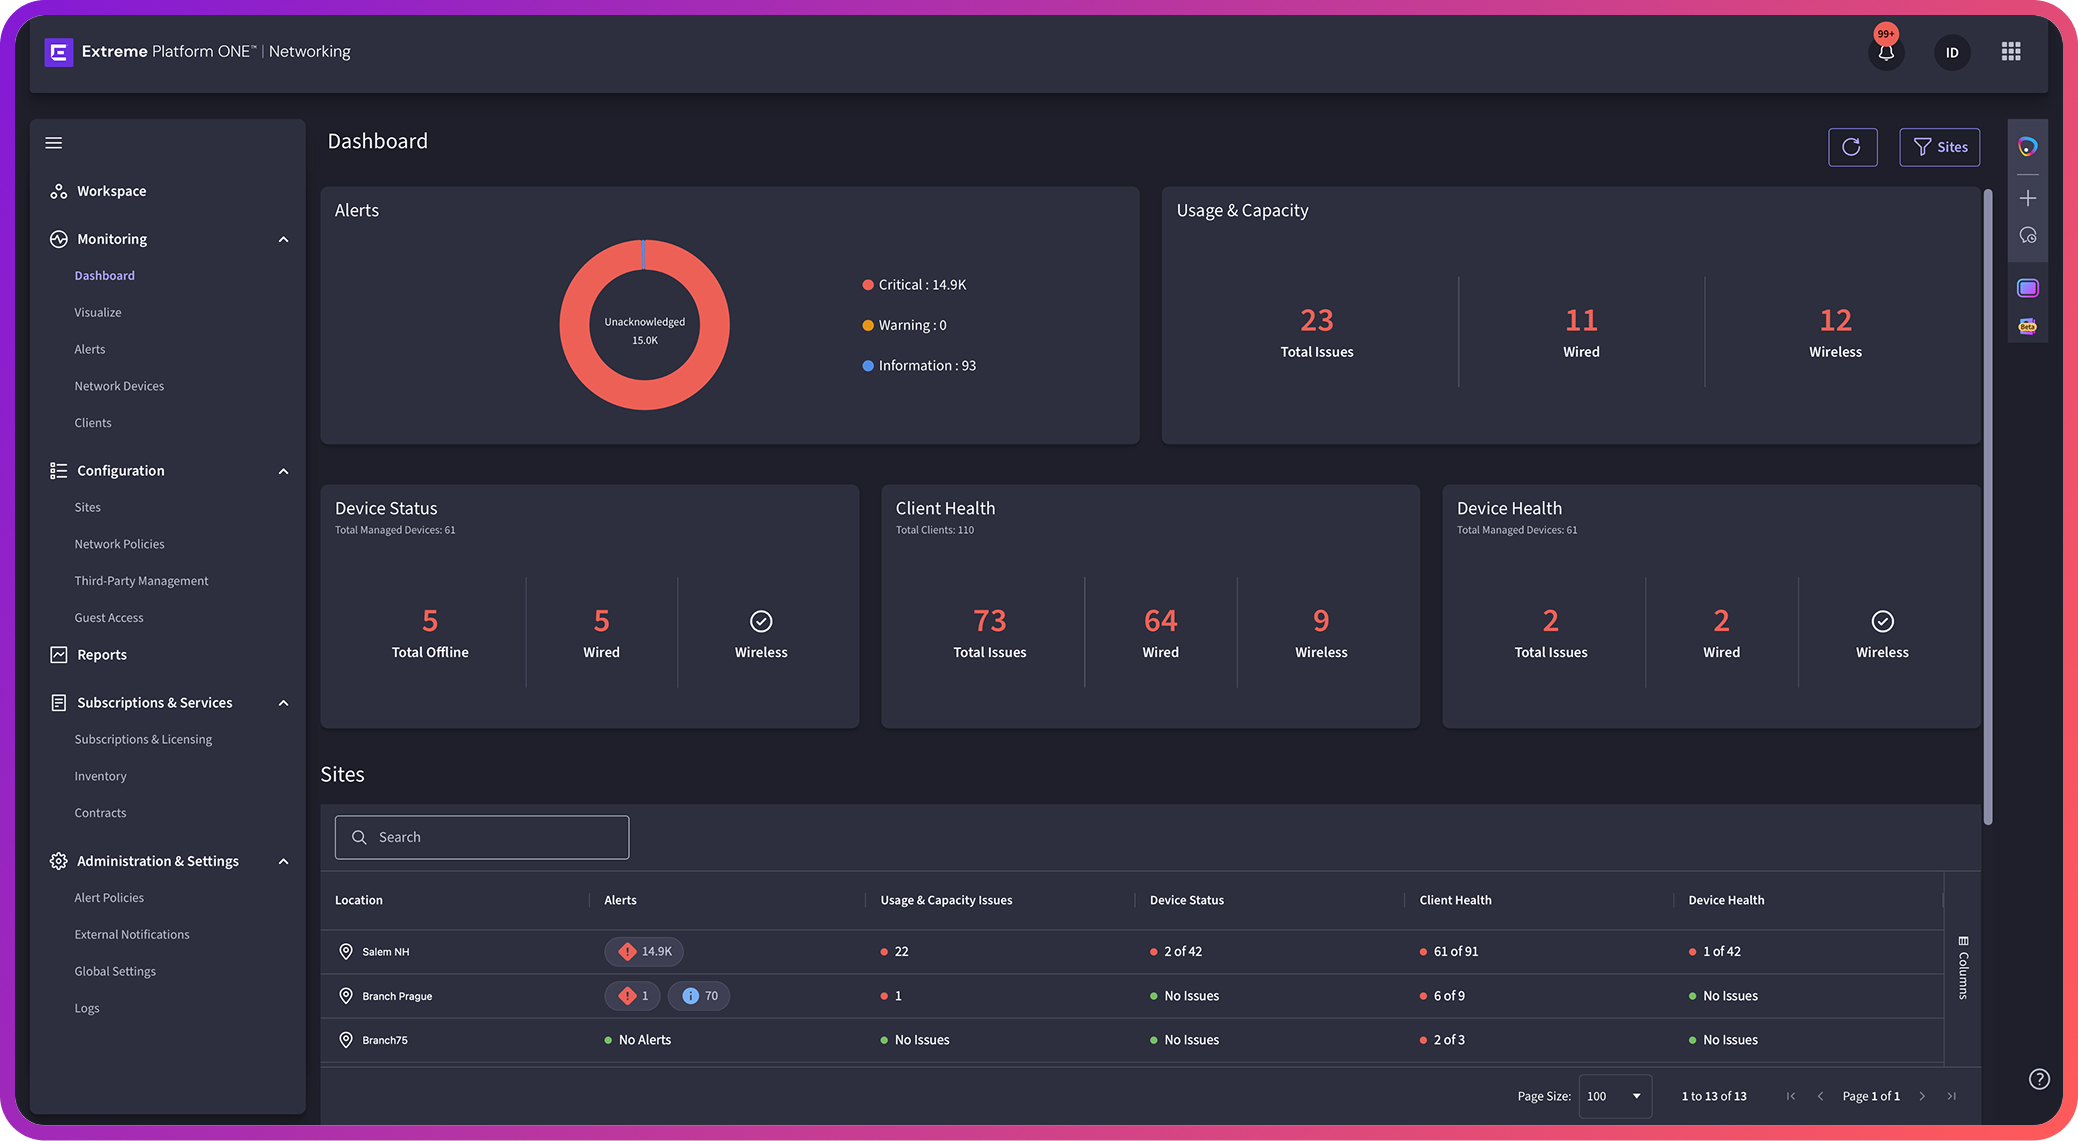The height and width of the screenshot is (1141, 2078).
Task: Collapse the Monitoring section chevron
Action: tap(283, 240)
